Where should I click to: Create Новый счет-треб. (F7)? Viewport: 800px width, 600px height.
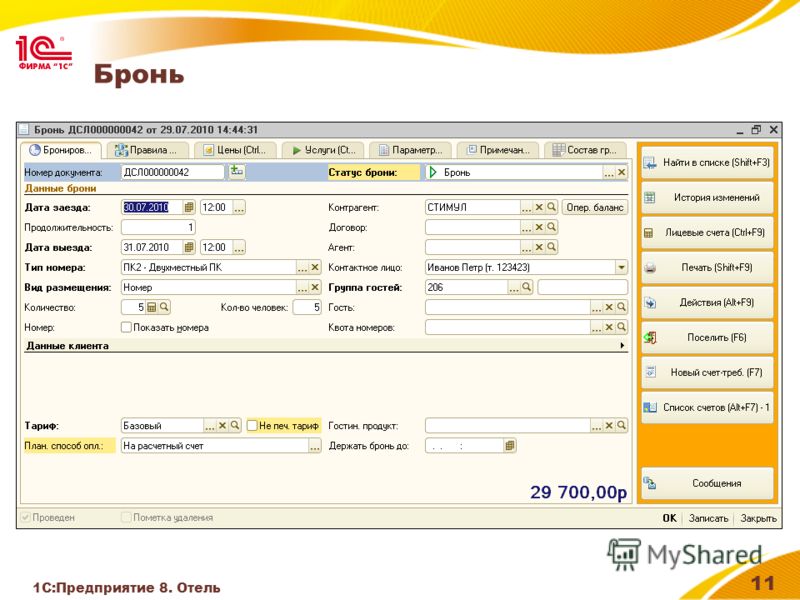tap(707, 372)
